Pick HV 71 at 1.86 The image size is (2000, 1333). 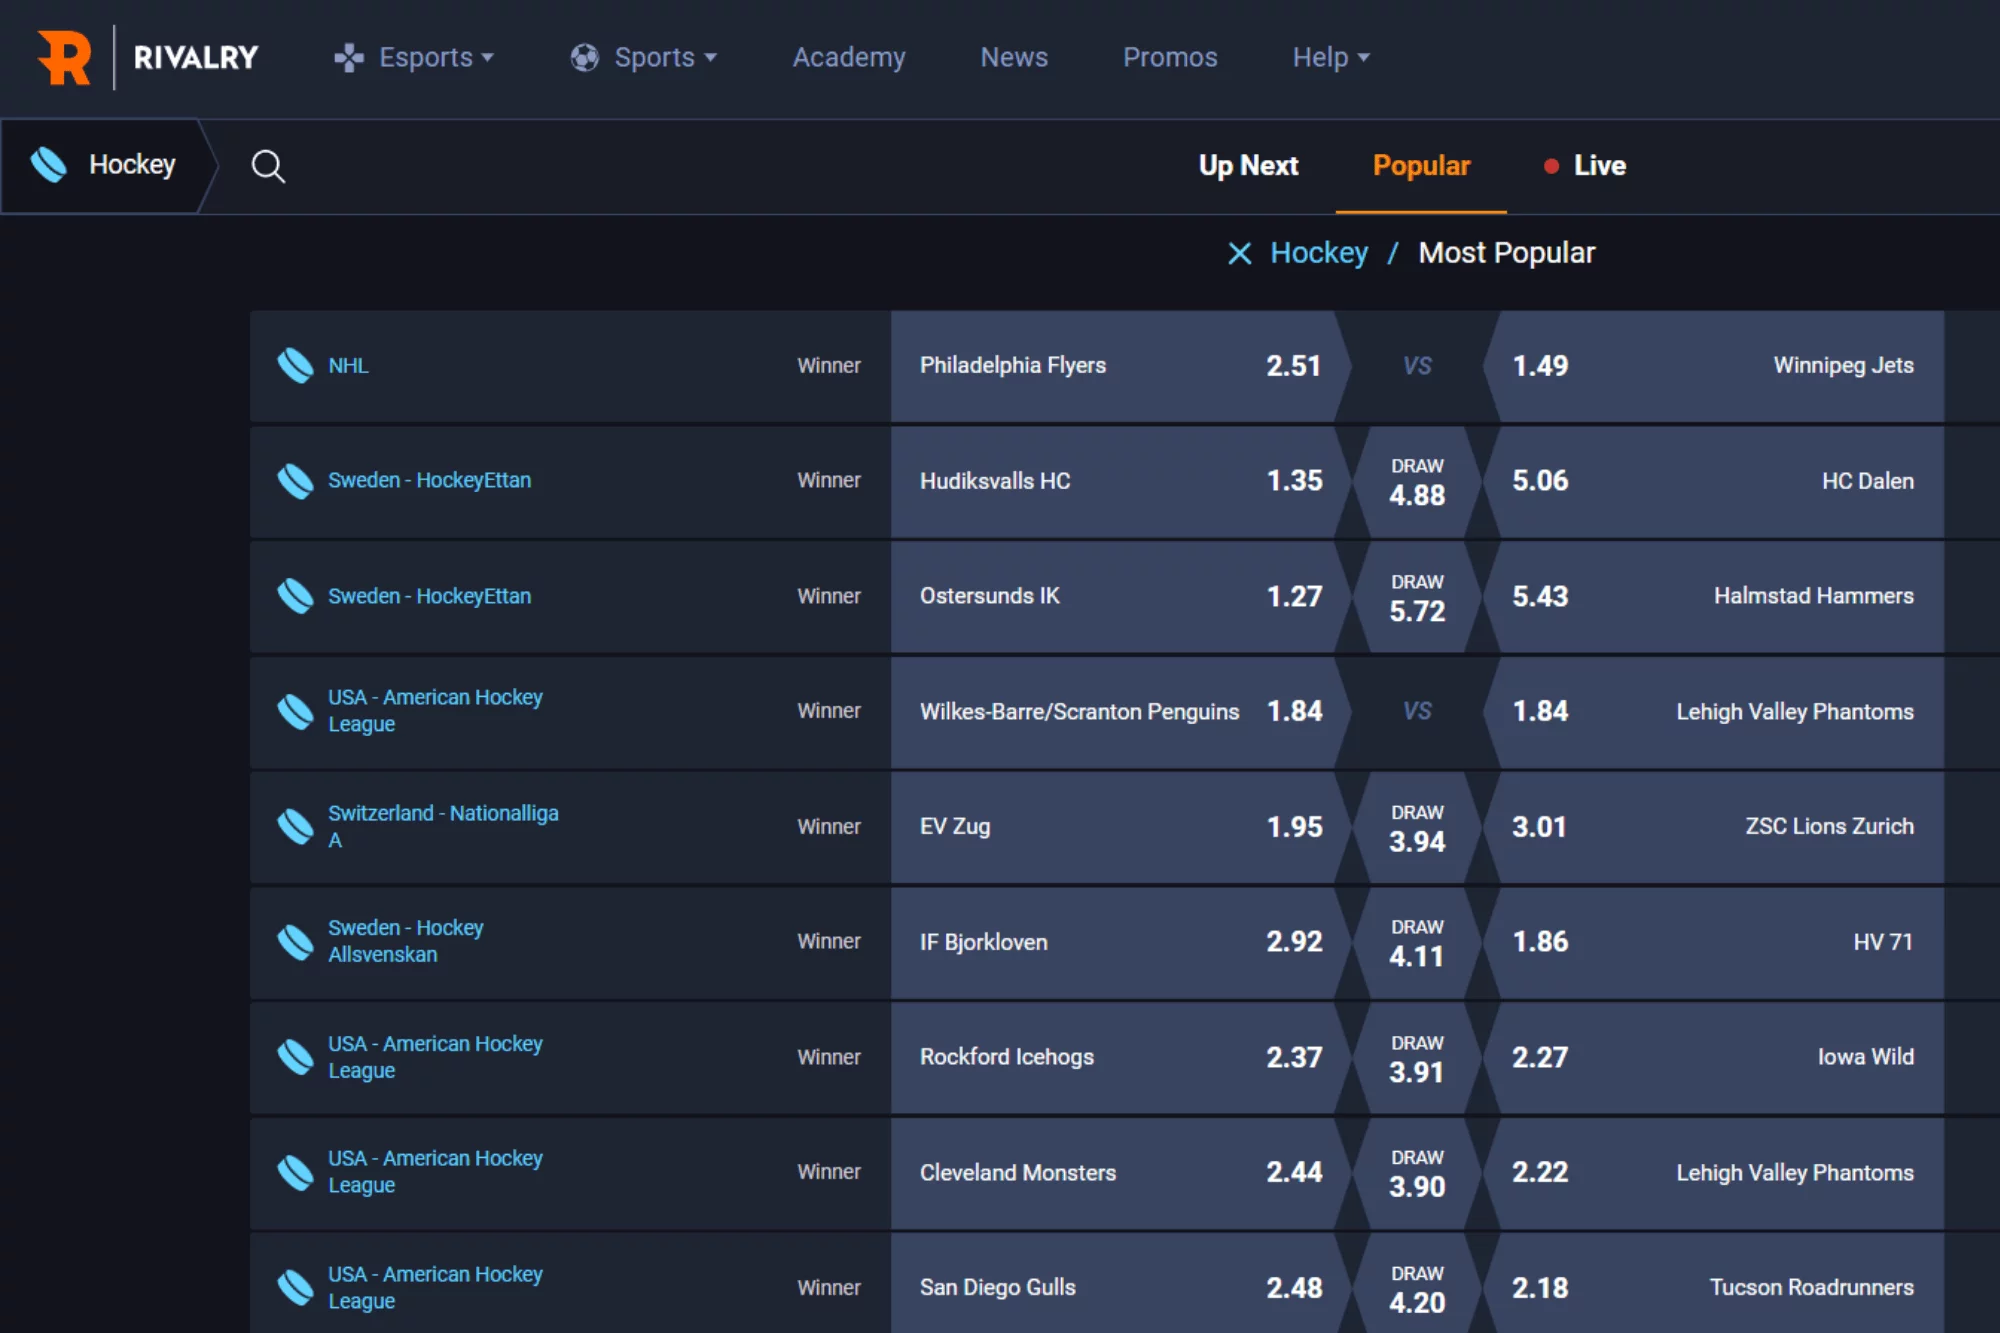[x=1714, y=942]
